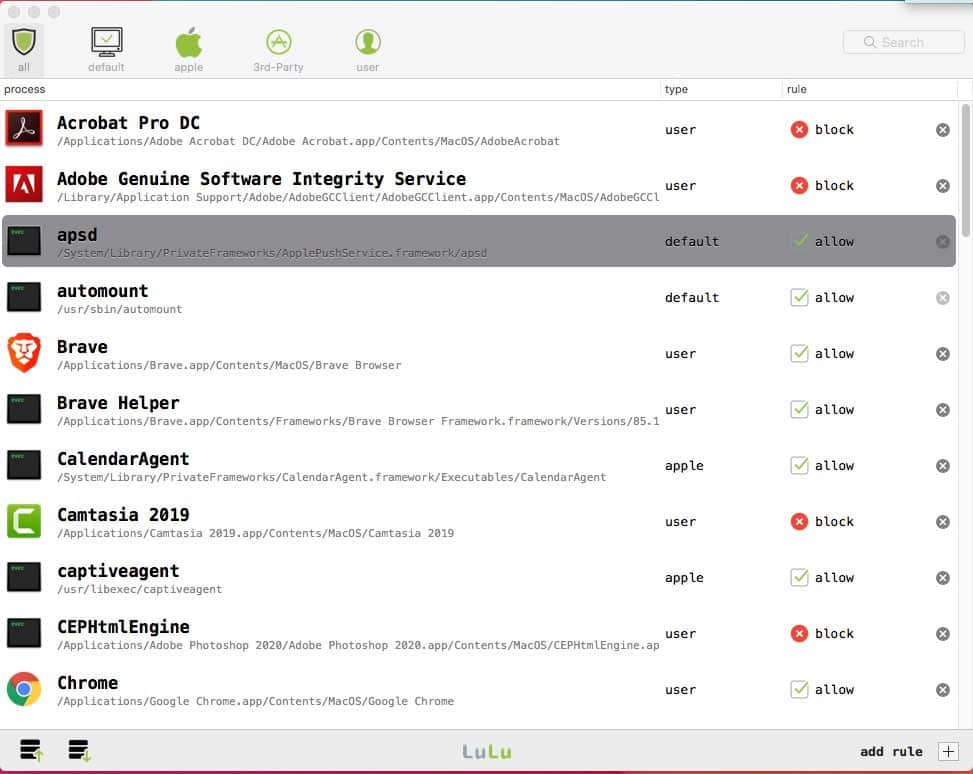Focus the Search field
The image size is (973, 774).
point(904,42)
